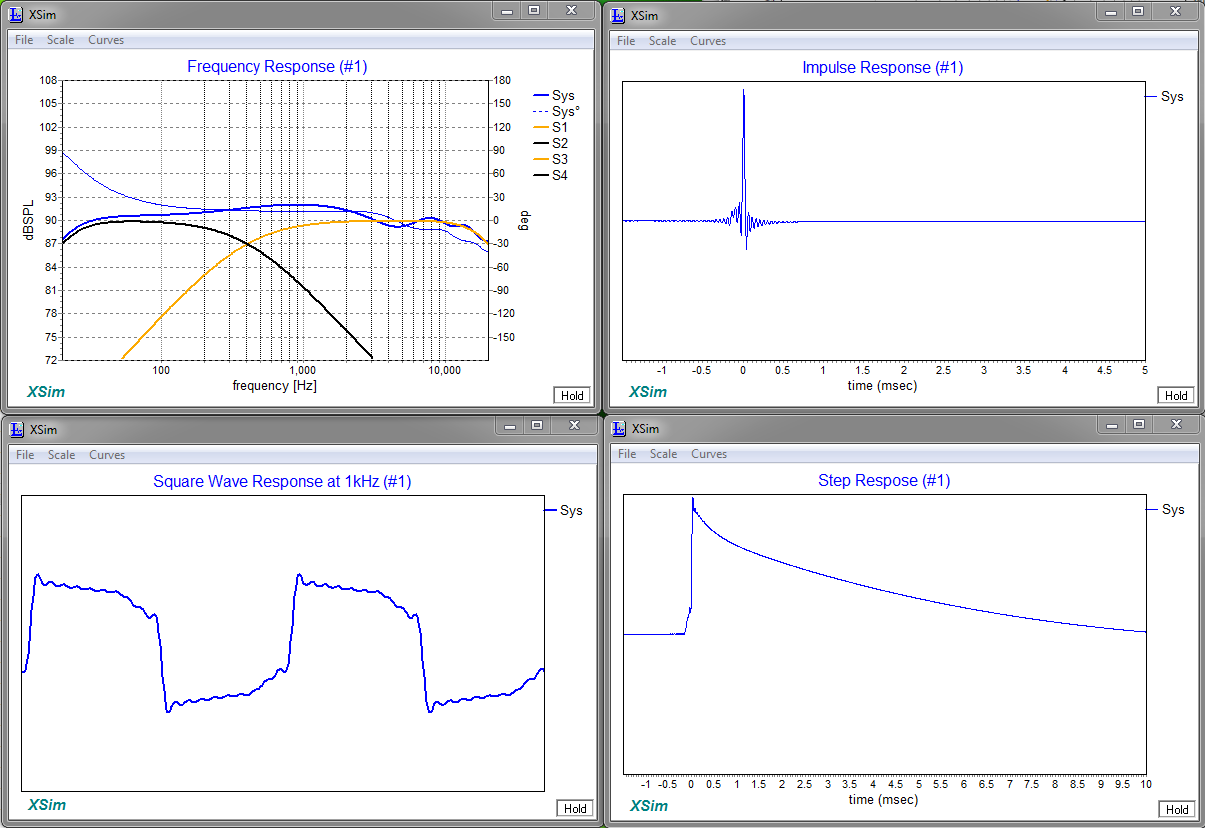The height and width of the screenshot is (828, 1205).
Task: Open Scale menu in Frequency Response window
Action: (60, 40)
